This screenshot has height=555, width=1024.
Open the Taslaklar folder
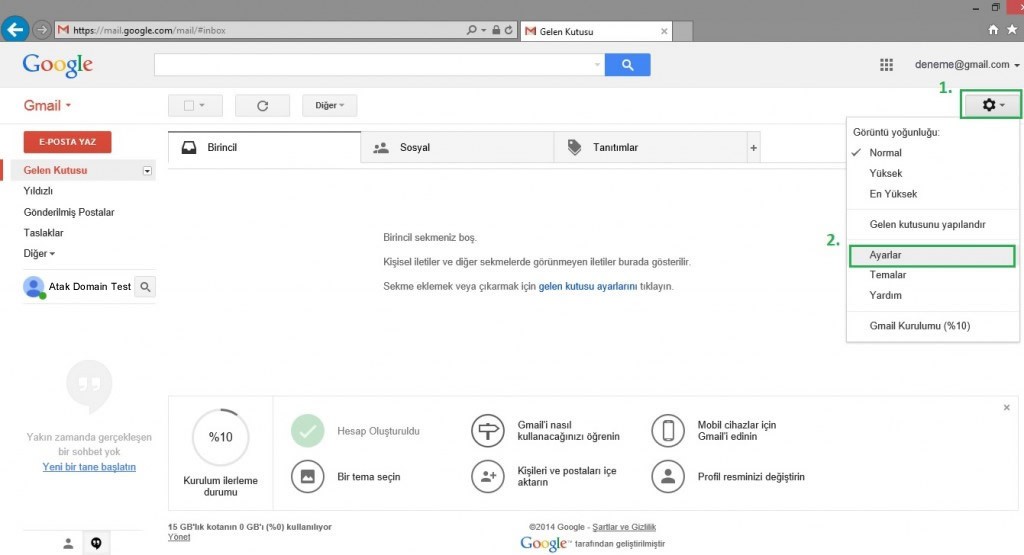[x=43, y=233]
